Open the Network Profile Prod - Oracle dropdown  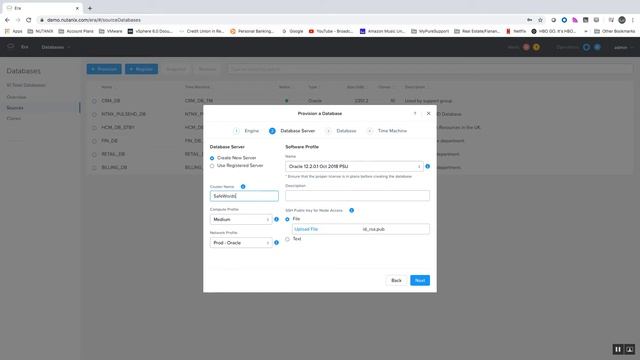(x=241, y=243)
